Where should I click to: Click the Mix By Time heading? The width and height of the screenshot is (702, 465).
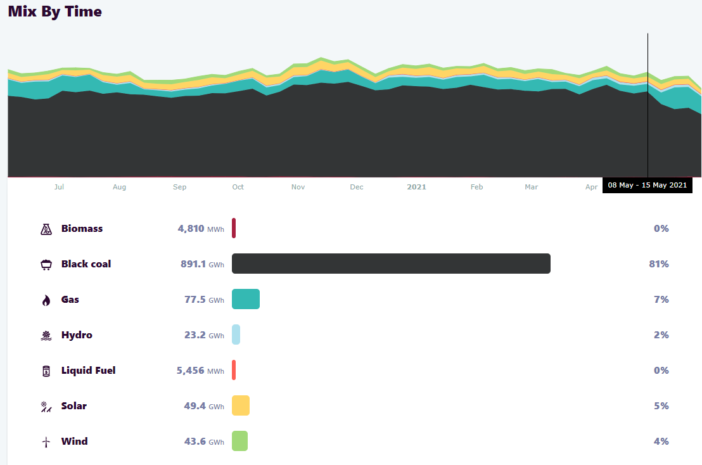pos(55,12)
